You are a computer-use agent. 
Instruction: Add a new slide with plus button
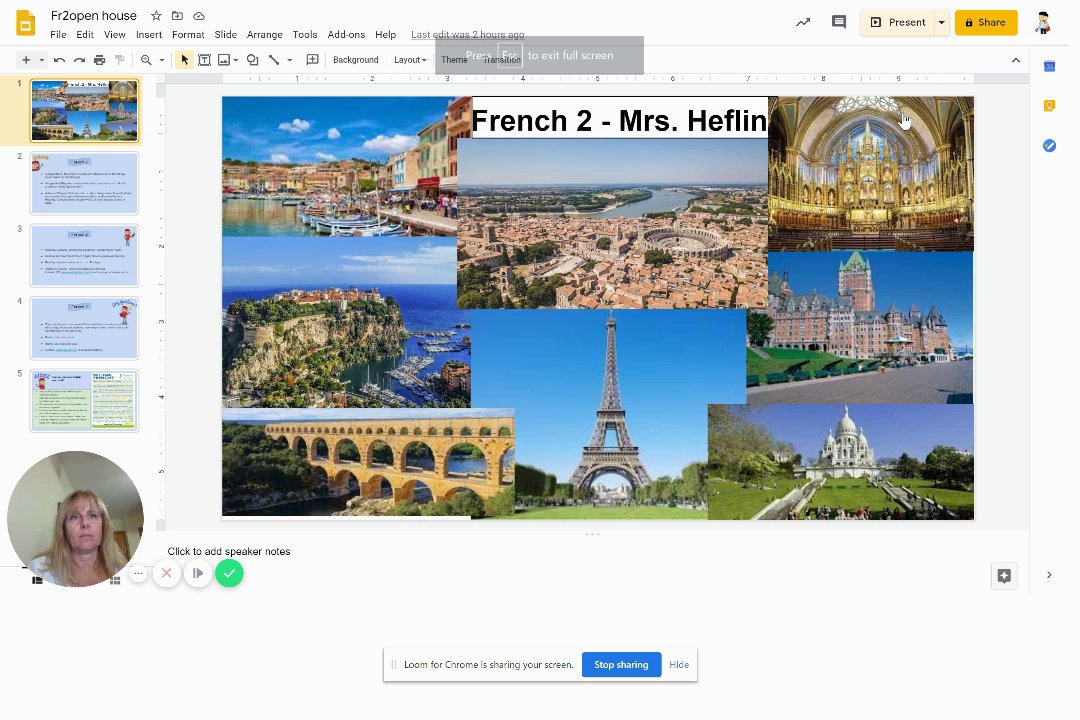[26, 60]
